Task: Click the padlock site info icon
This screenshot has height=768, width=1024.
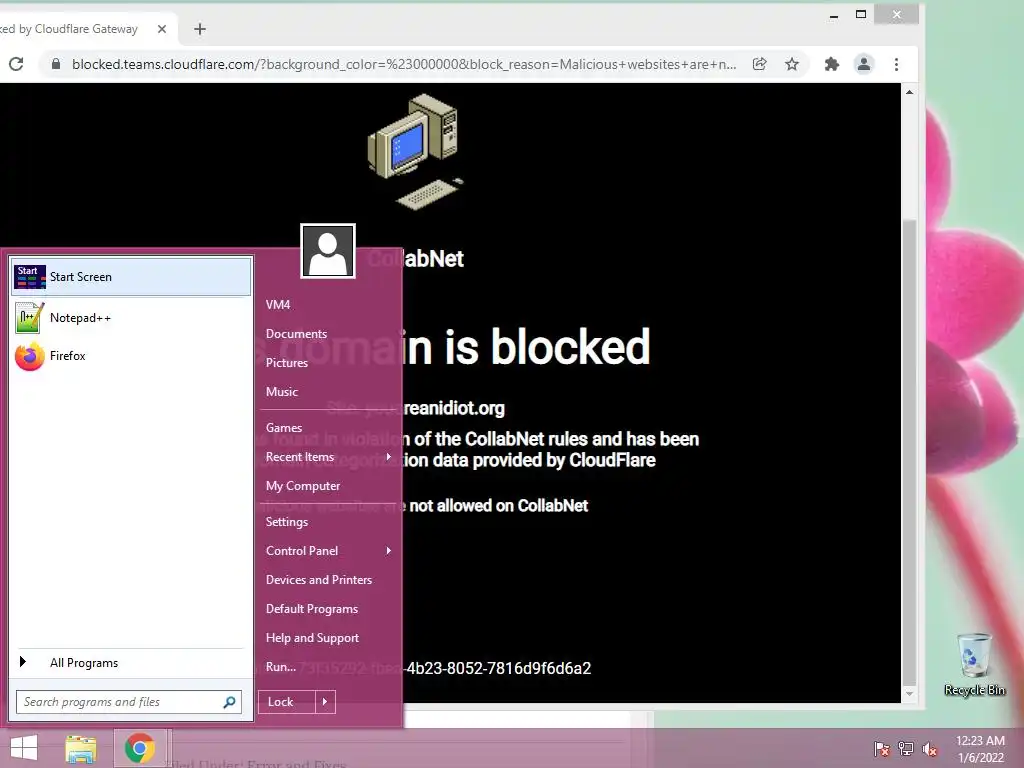Action: point(56,64)
